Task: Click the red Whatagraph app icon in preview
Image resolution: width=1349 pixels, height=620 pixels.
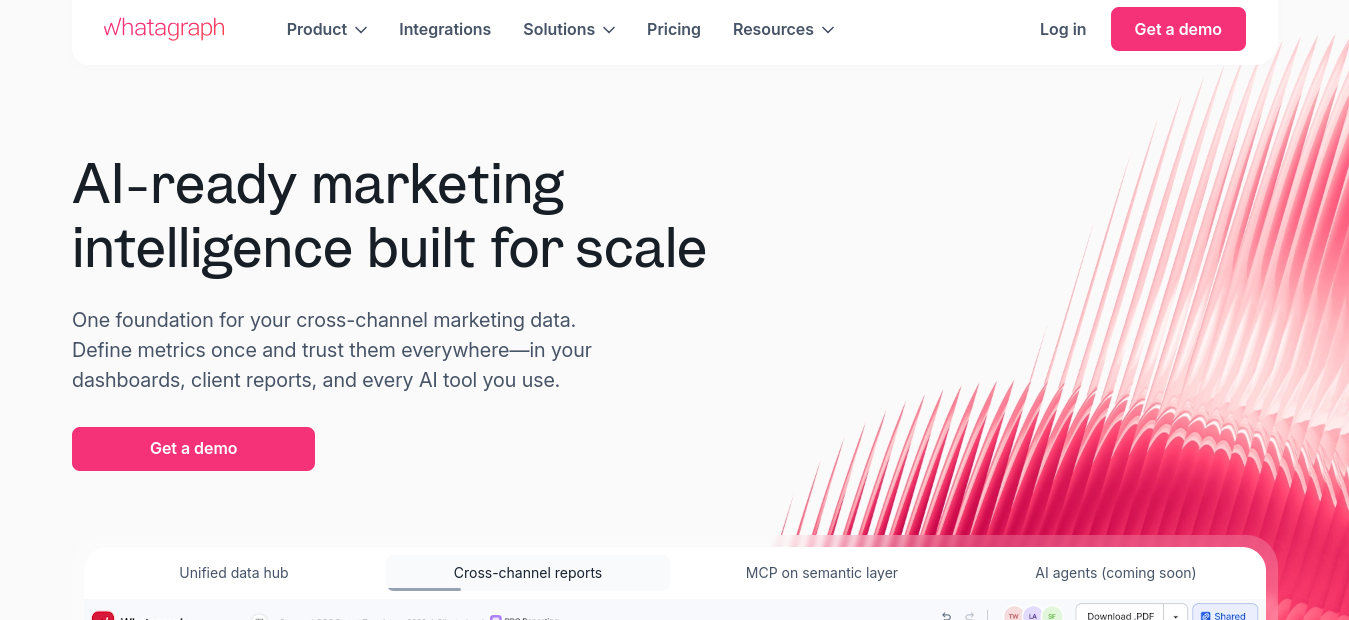Action: coord(103,616)
